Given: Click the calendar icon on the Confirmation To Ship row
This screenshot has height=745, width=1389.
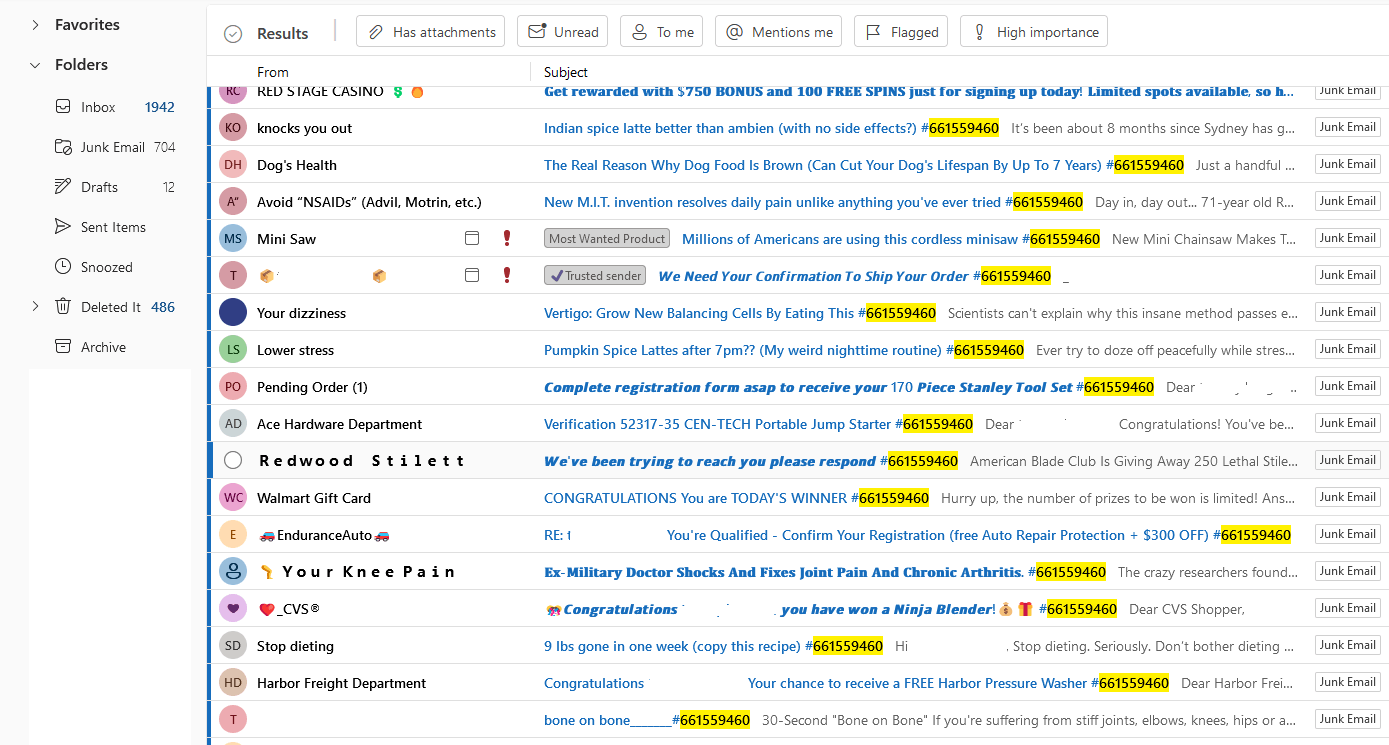Looking at the screenshot, I should coord(472,275).
